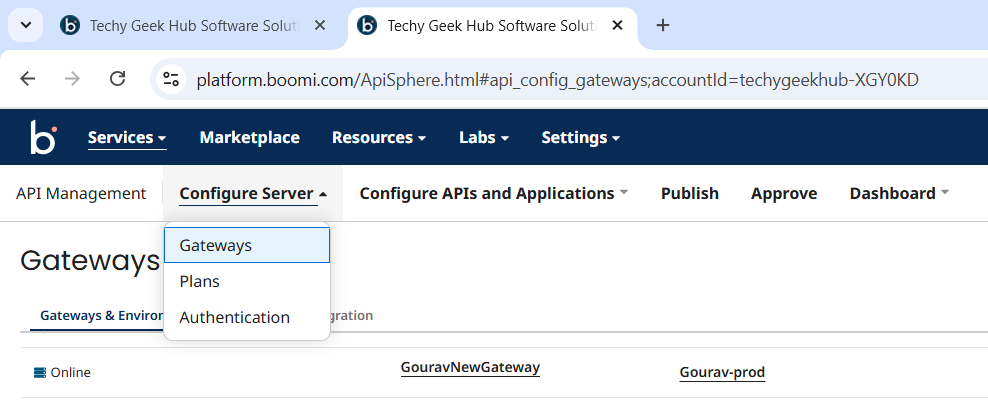Expand the Services dropdown menu
This screenshot has height=407, width=988.
pos(126,137)
